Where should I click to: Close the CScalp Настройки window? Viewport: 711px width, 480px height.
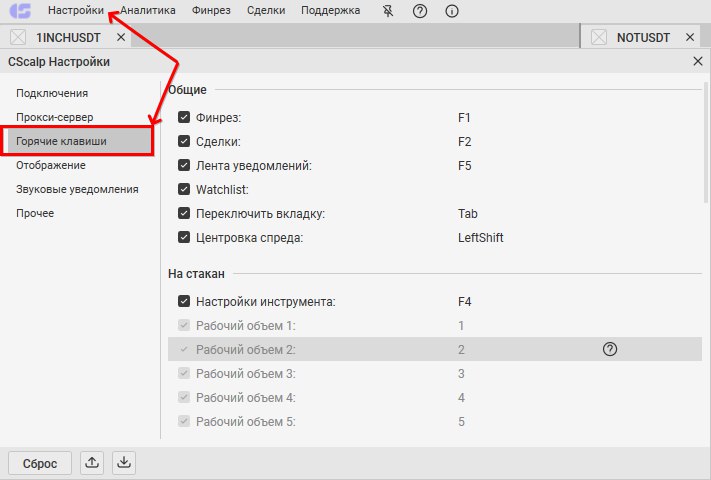click(x=698, y=61)
